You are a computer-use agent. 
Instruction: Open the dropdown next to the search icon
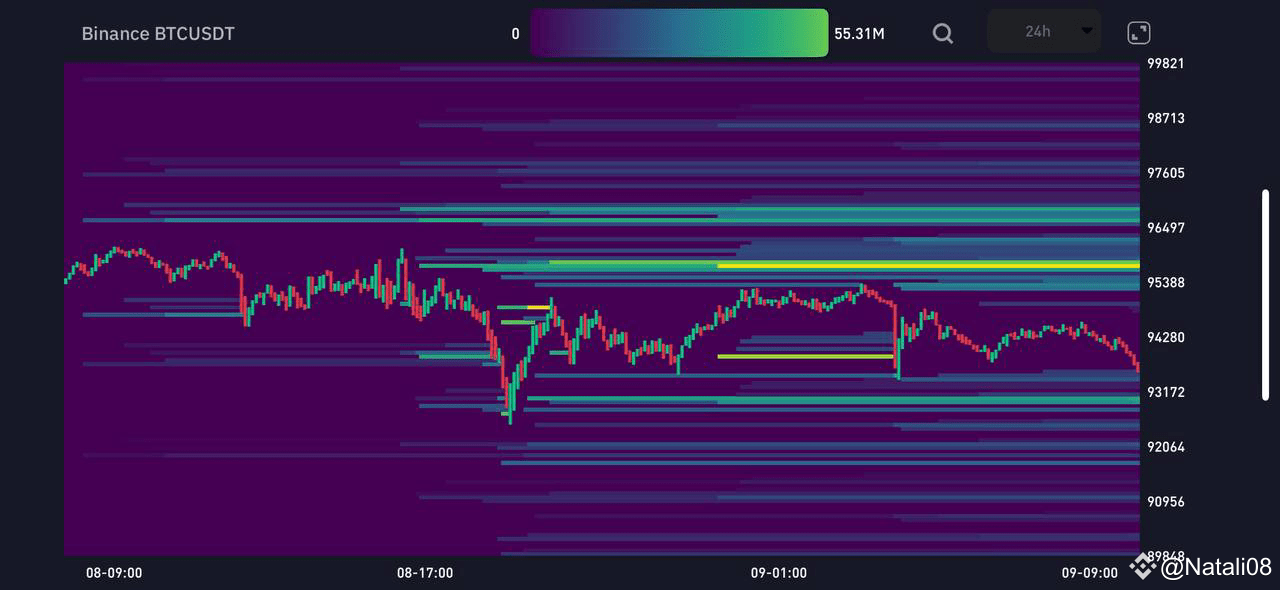click(x=1042, y=31)
